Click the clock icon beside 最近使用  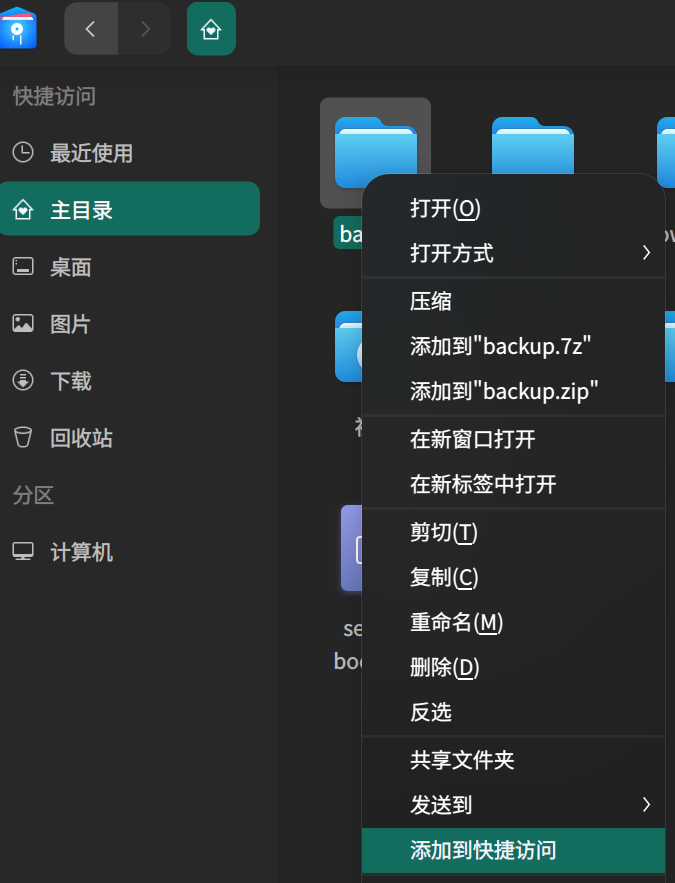[23, 153]
